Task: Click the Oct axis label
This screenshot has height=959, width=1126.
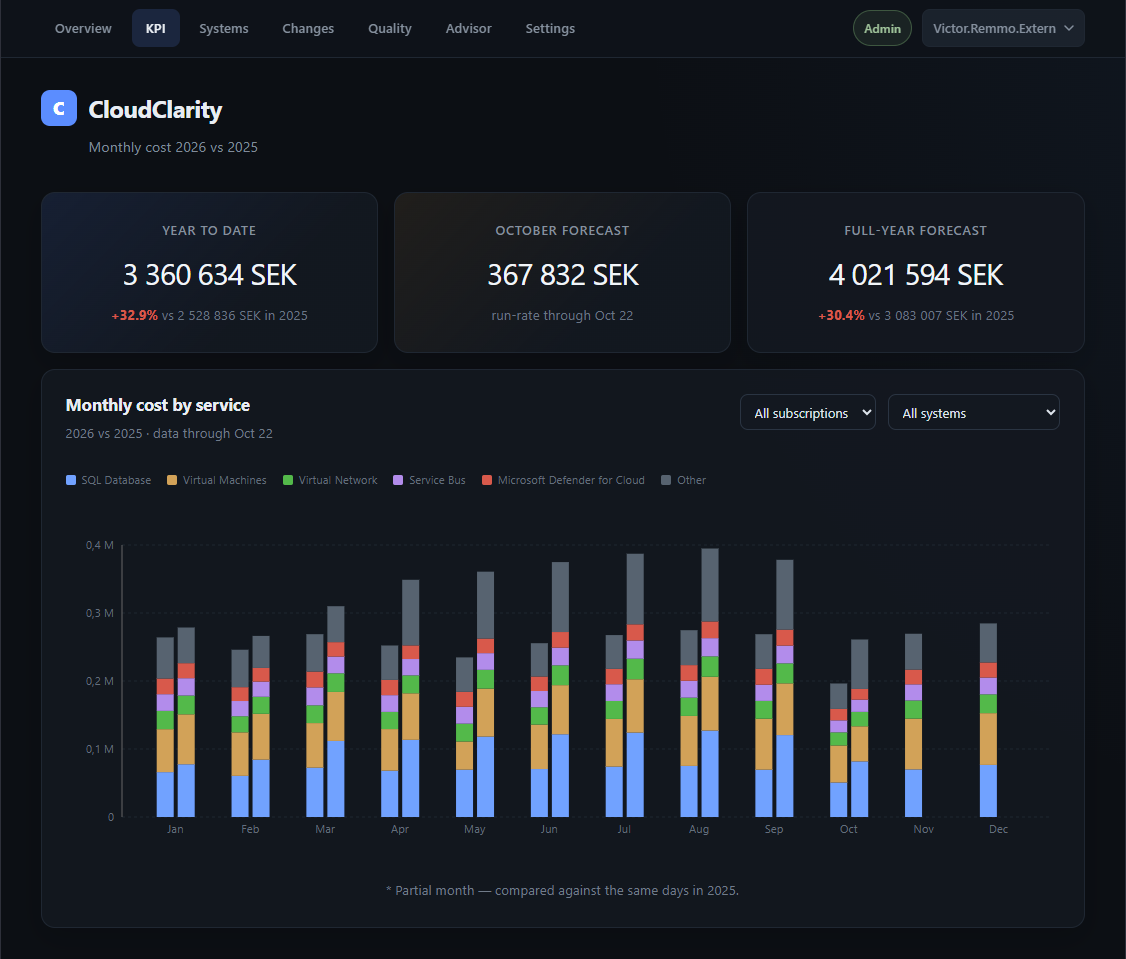Action: pyautogui.click(x=849, y=829)
